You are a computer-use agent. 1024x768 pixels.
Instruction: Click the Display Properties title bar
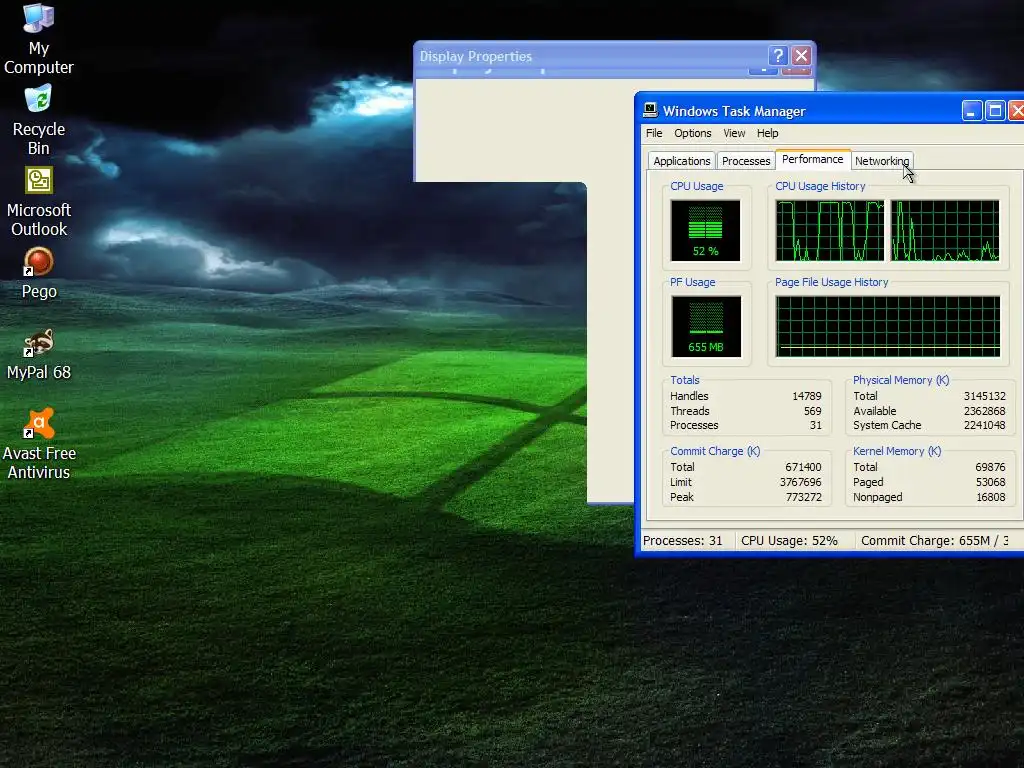[591, 56]
